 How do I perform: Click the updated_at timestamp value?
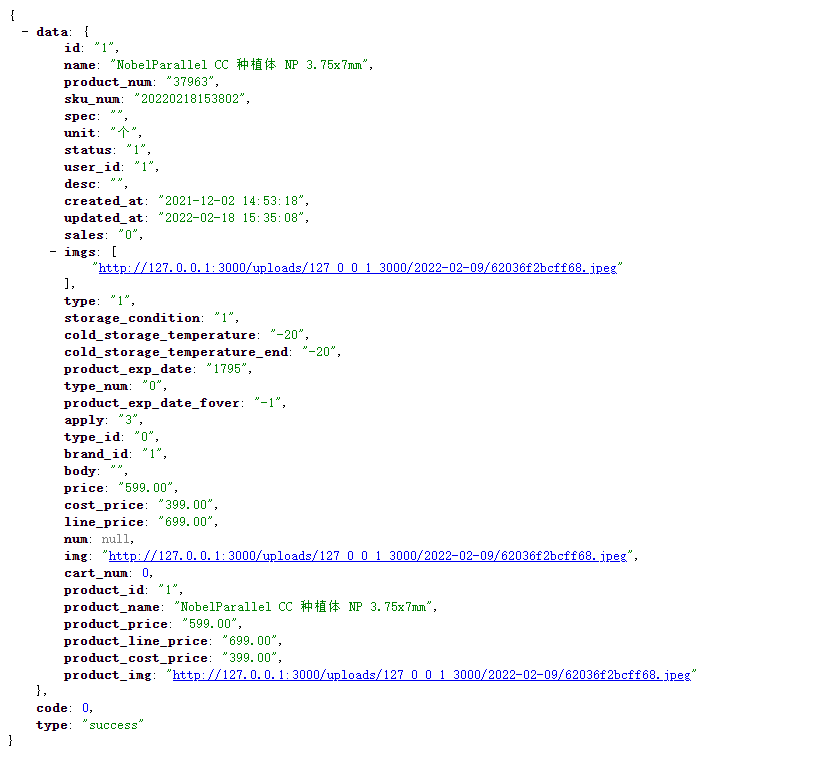[x=232, y=218]
